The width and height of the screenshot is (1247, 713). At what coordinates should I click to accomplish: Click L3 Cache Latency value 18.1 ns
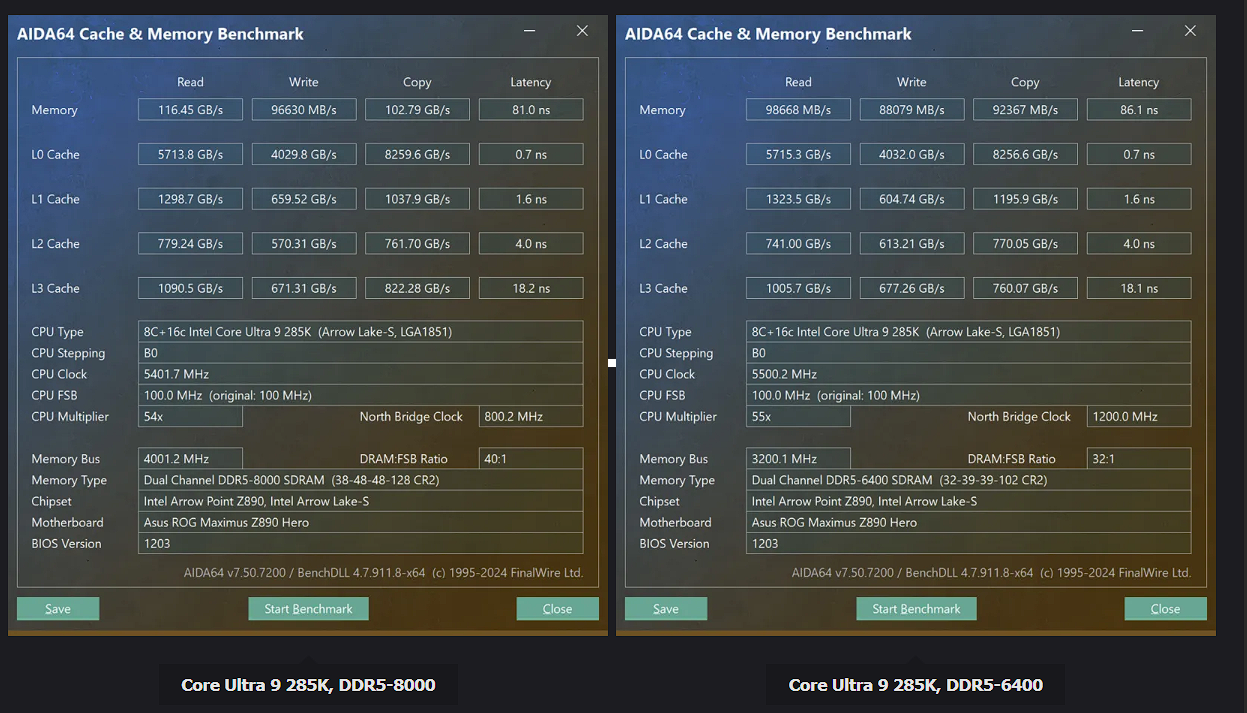point(1139,288)
